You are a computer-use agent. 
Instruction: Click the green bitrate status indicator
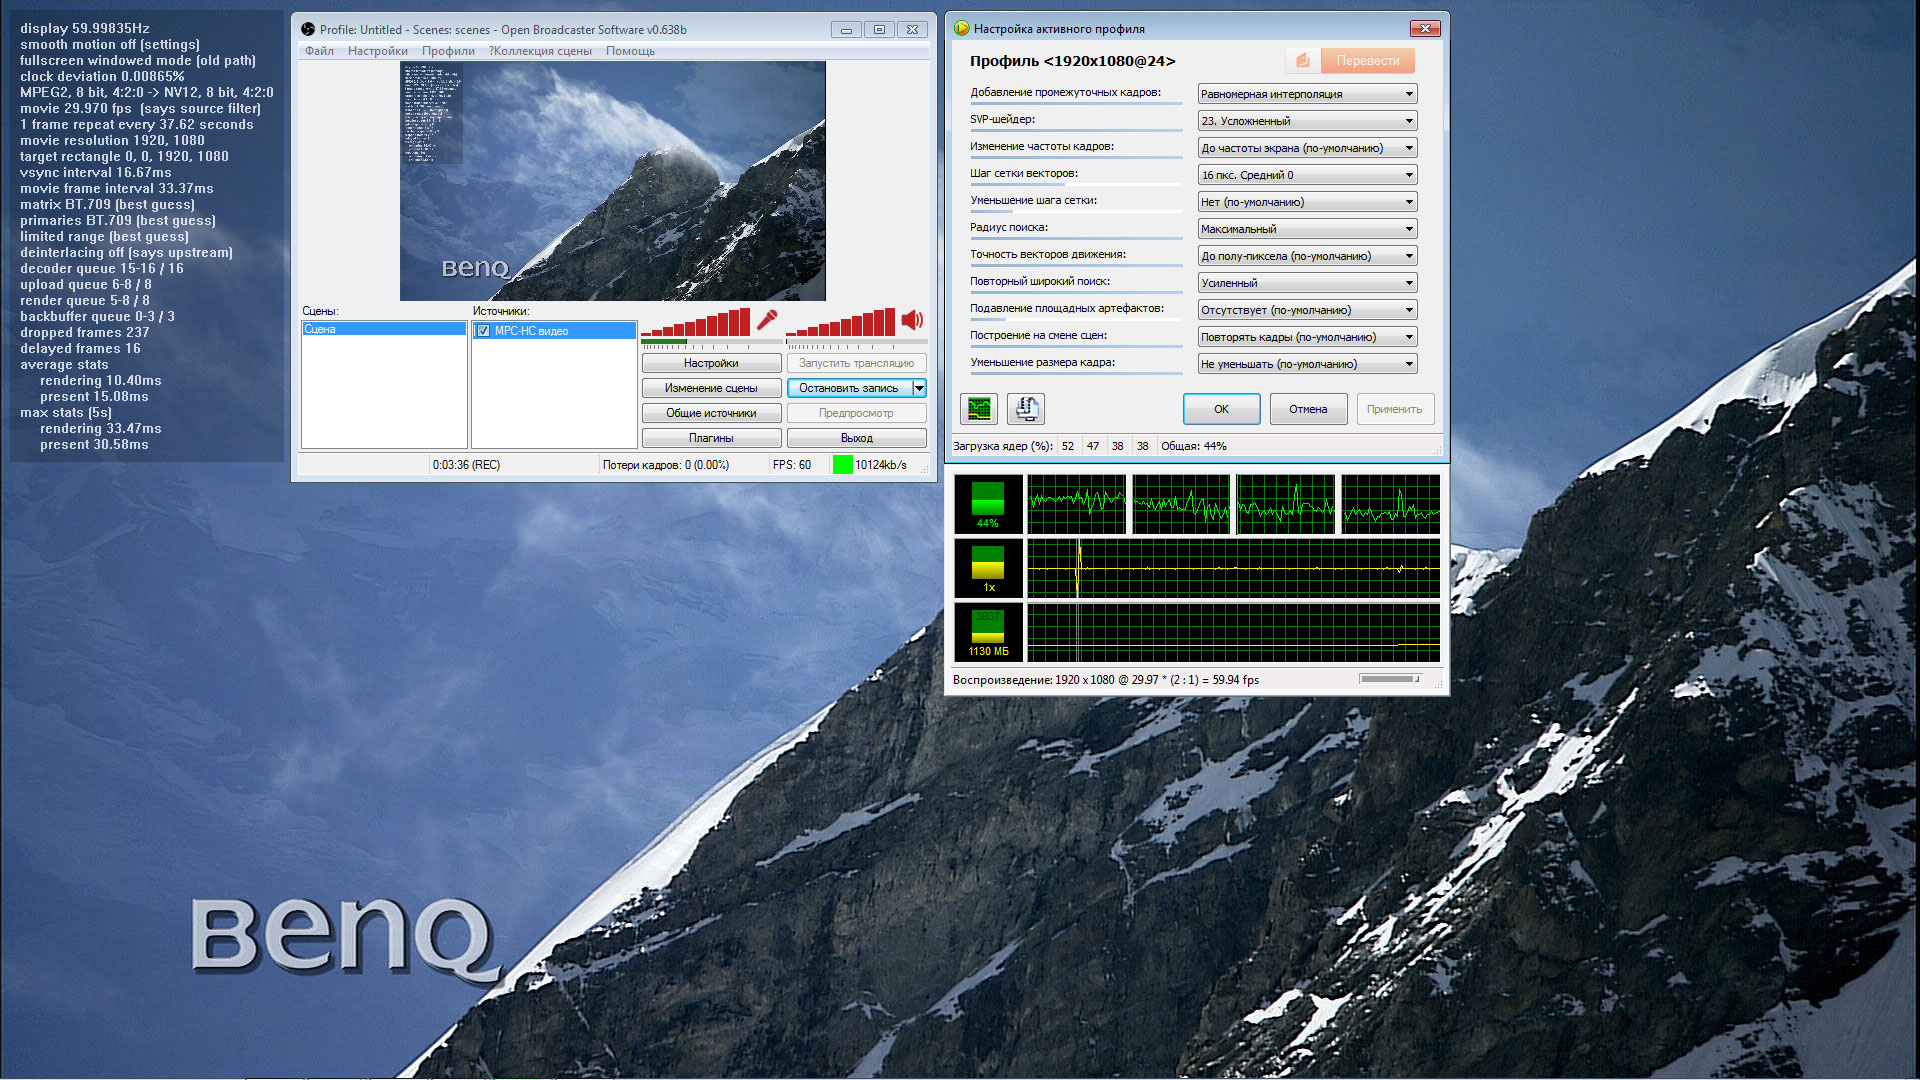tap(842, 465)
